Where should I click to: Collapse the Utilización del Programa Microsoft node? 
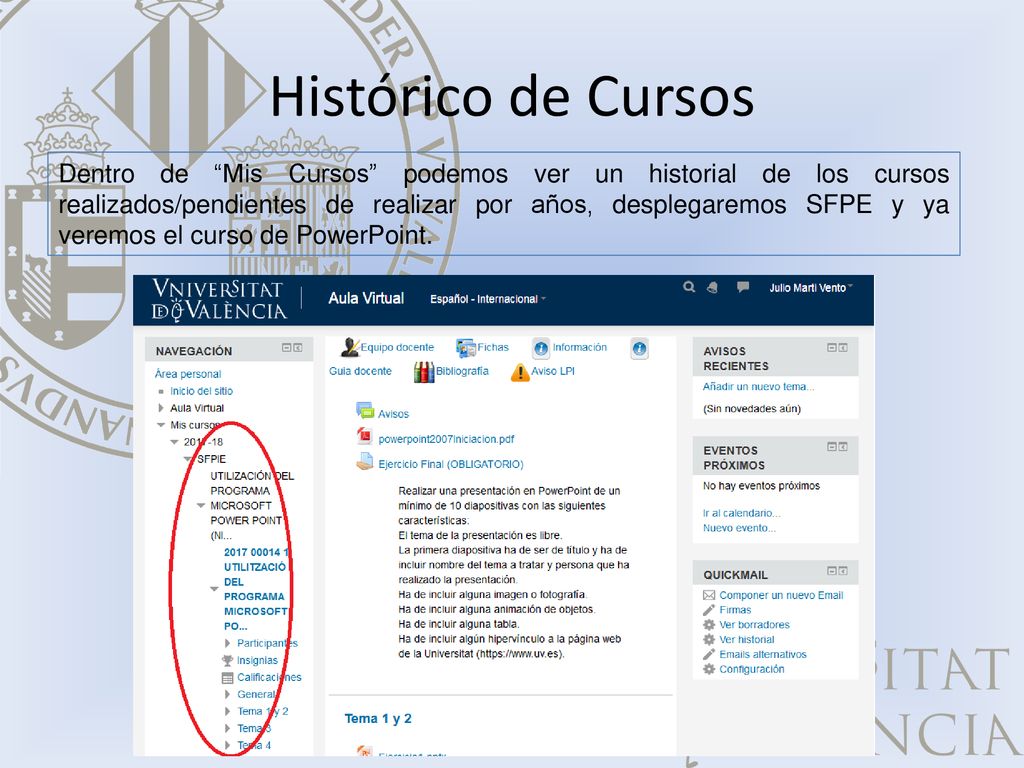201,505
